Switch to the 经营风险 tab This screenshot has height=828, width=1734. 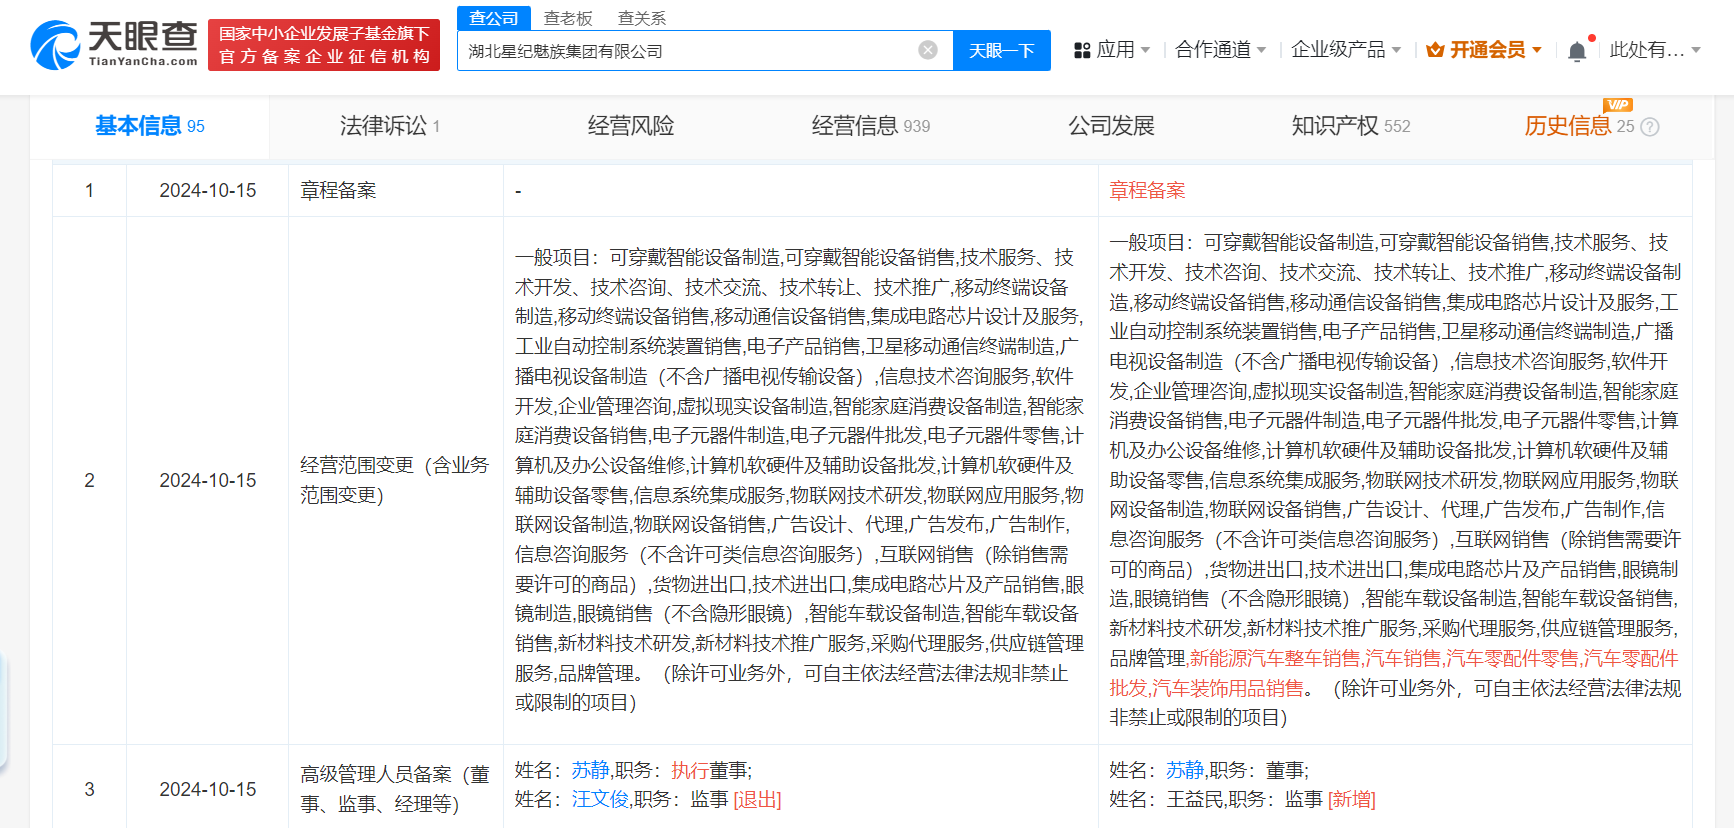[x=631, y=126]
